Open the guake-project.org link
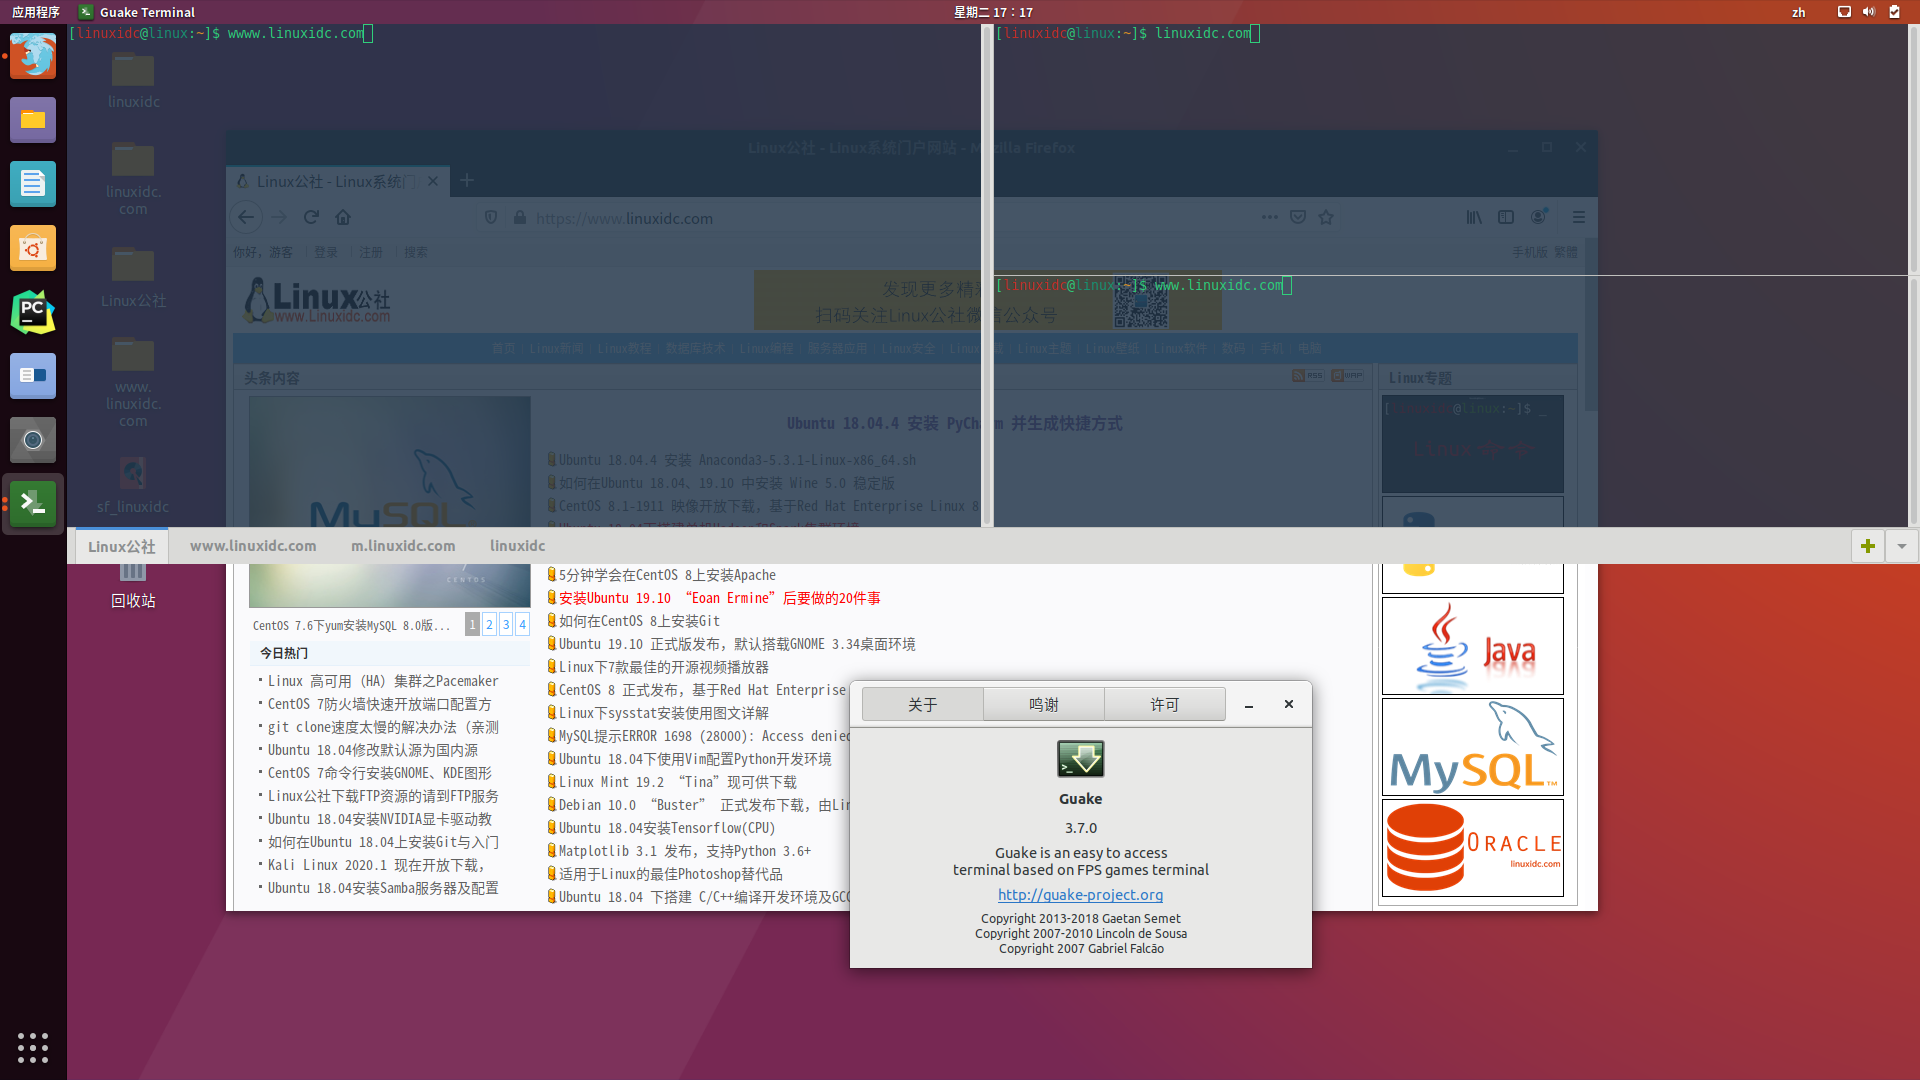This screenshot has height=1080, width=1920. click(x=1080, y=895)
